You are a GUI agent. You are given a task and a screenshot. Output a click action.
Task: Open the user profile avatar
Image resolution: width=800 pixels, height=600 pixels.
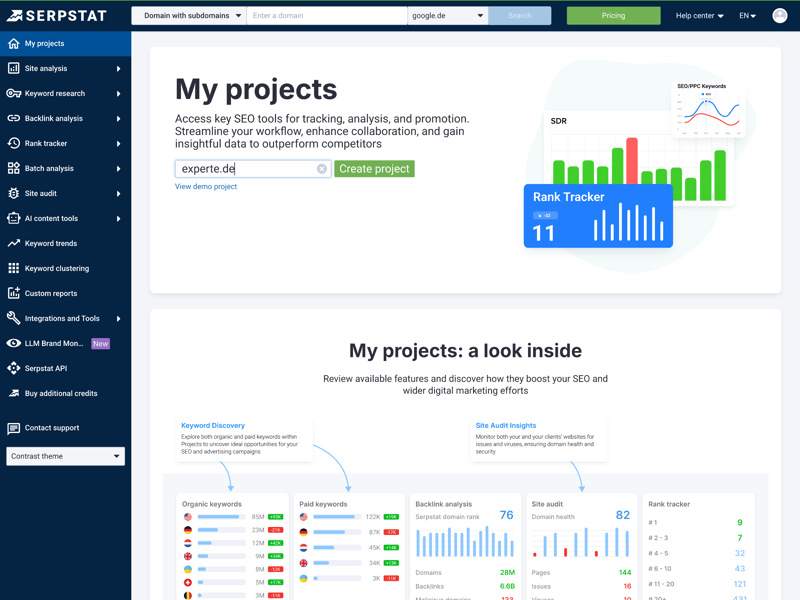(x=780, y=16)
